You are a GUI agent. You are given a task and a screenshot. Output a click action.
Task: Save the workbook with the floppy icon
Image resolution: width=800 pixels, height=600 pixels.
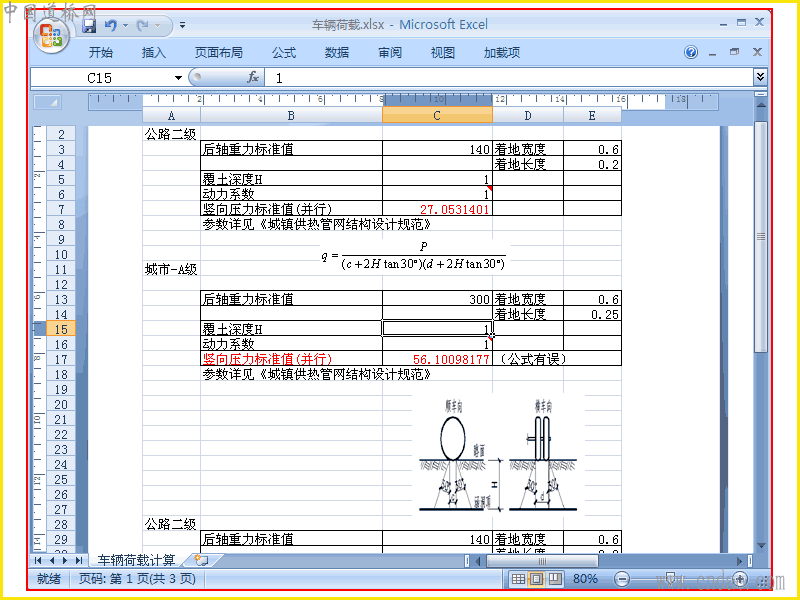tap(89, 26)
